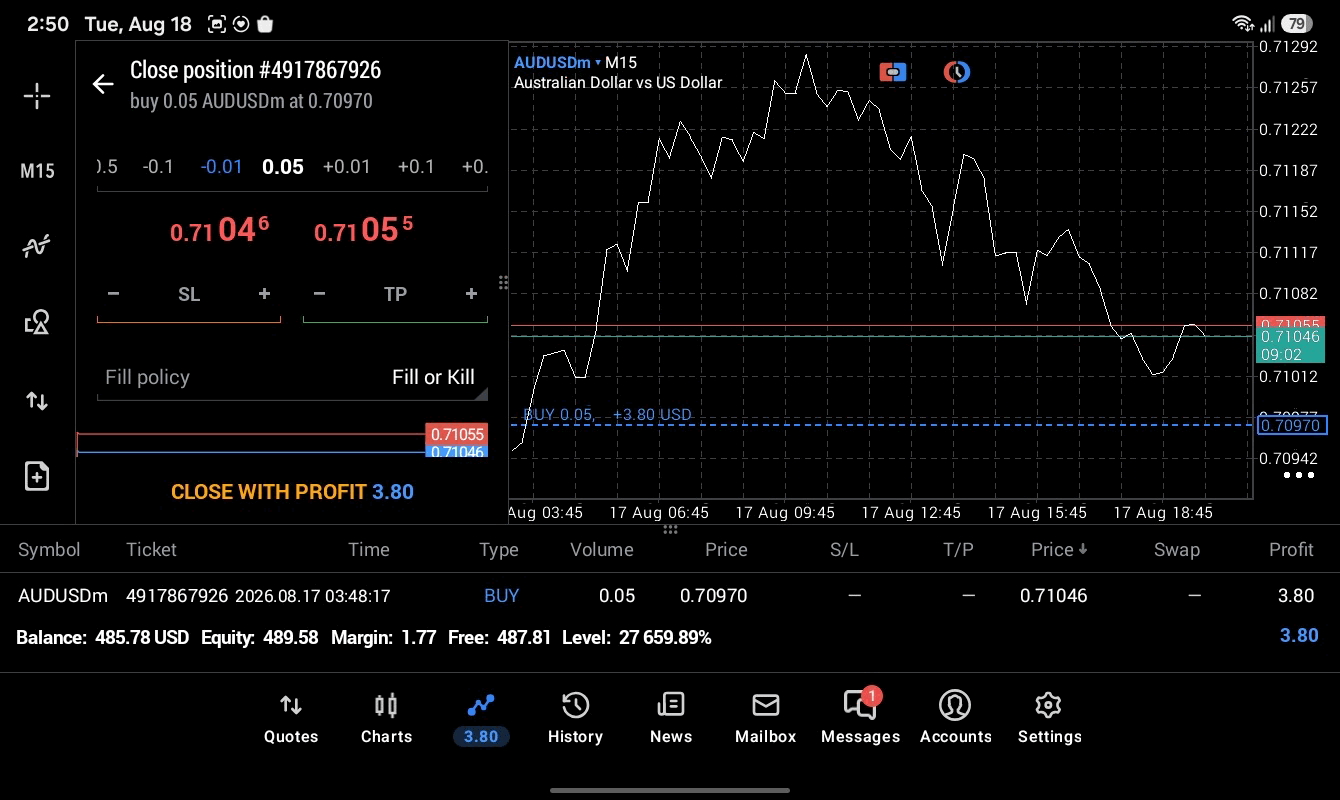This screenshot has height=800, width=1340.
Task: Open the indicators icon in left sidebar
Action: click(x=37, y=246)
